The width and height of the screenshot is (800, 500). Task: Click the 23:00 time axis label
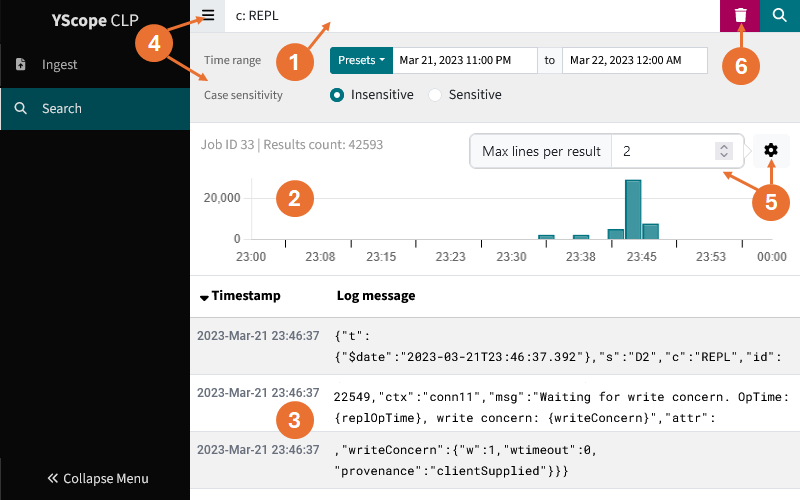tap(251, 257)
